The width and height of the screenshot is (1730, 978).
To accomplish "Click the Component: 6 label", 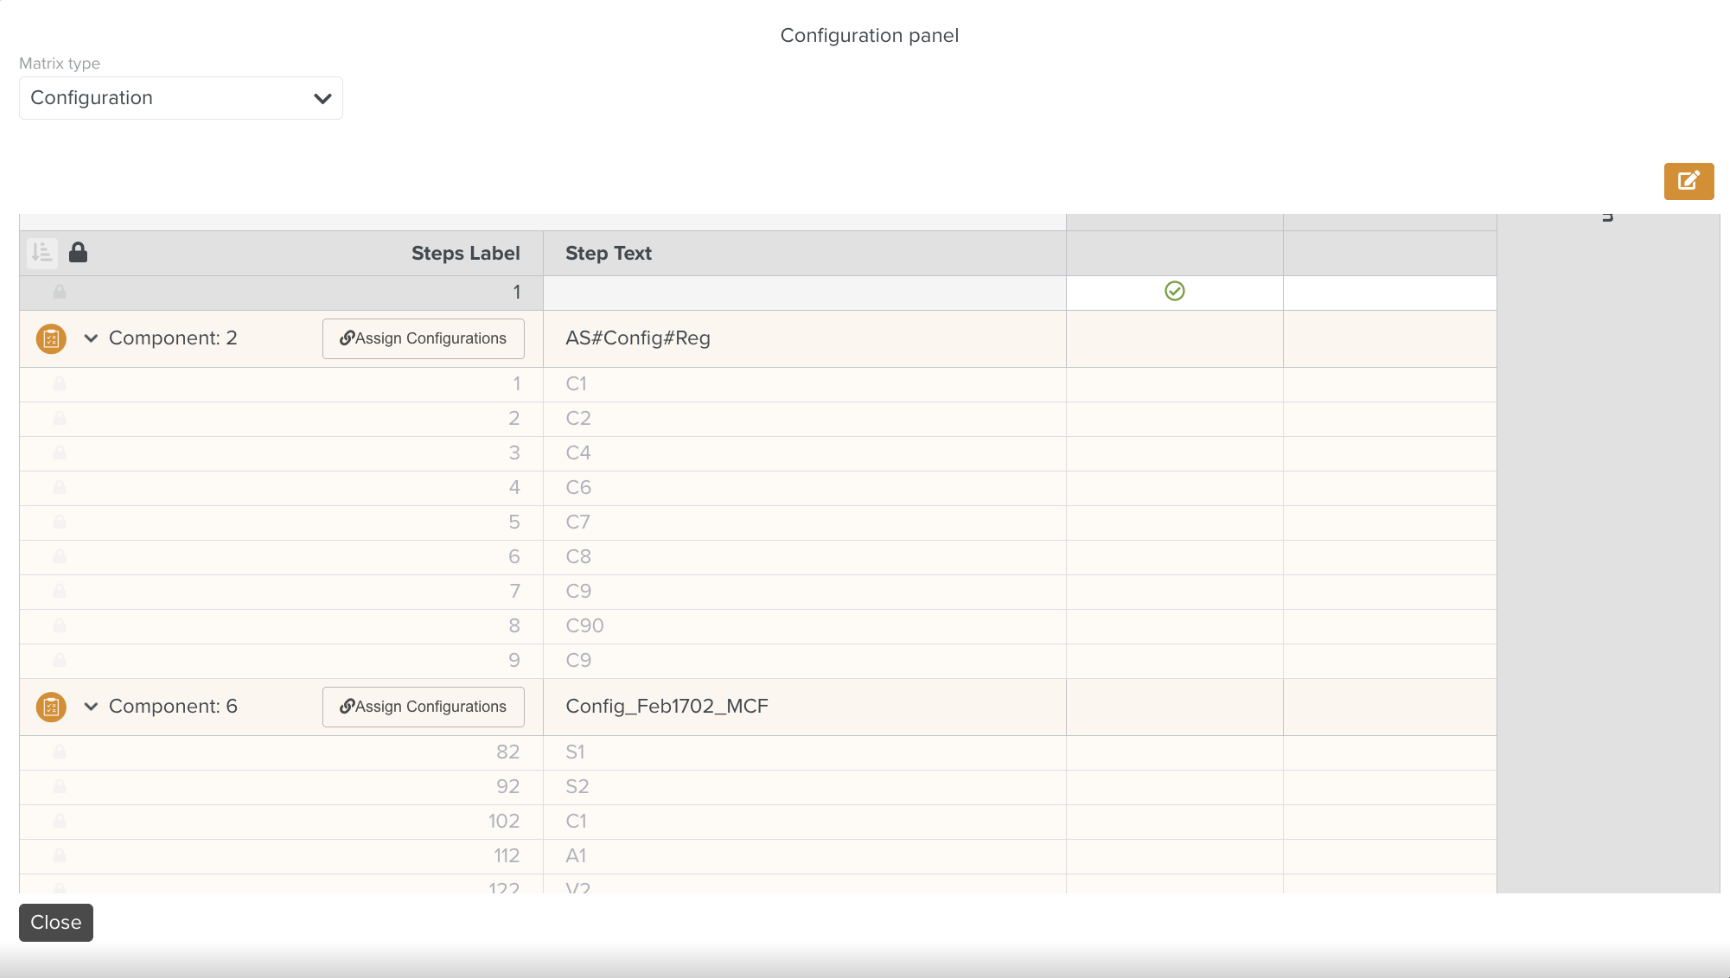I will [173, 706].
